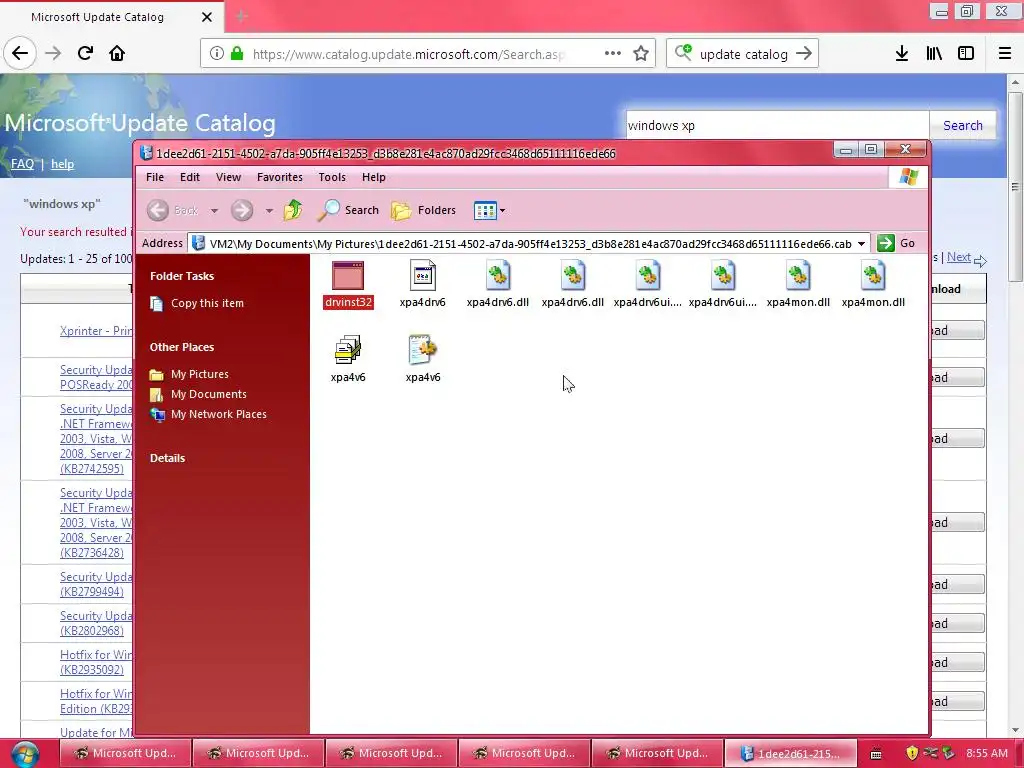1024x768 pixels.
Task: Collapse the Folder Tasks section header
Action: click(182, 276)
